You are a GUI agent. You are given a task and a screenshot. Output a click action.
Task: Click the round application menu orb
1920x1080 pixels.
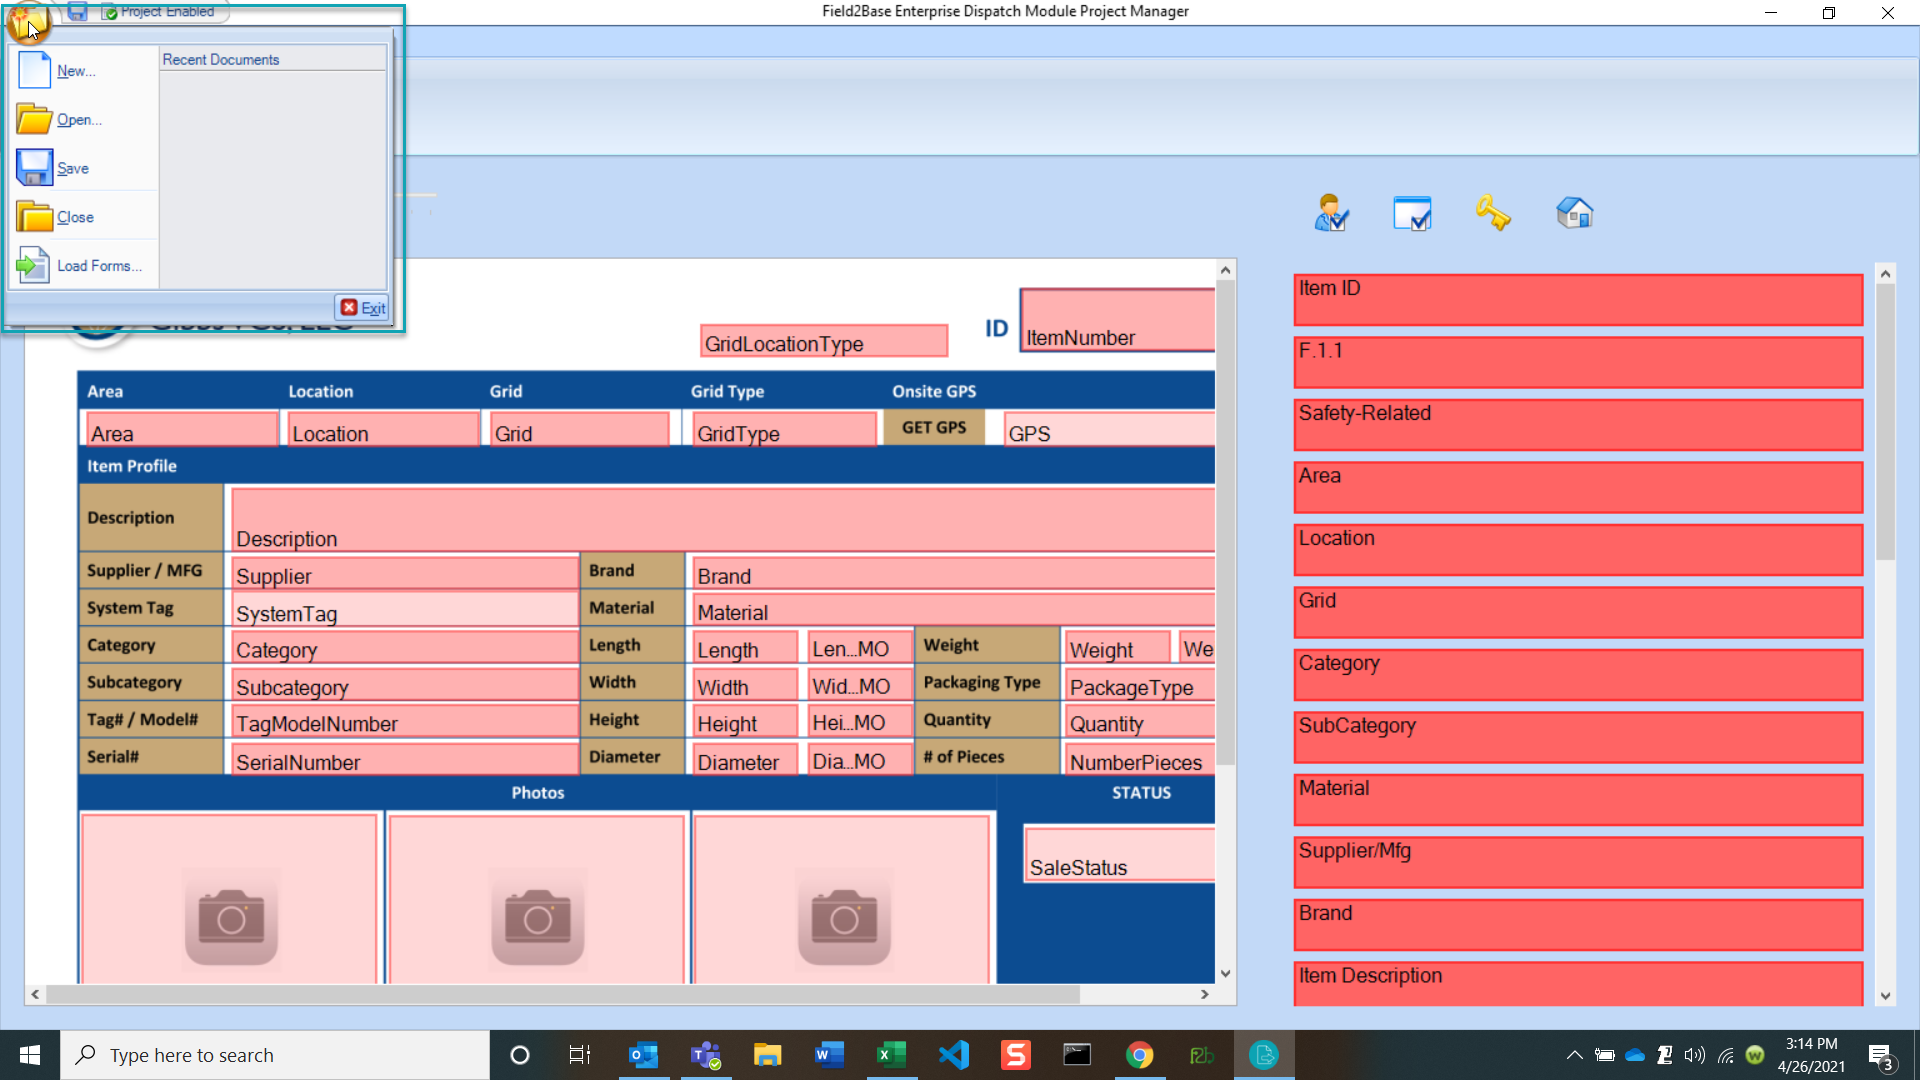coord(26,22)
